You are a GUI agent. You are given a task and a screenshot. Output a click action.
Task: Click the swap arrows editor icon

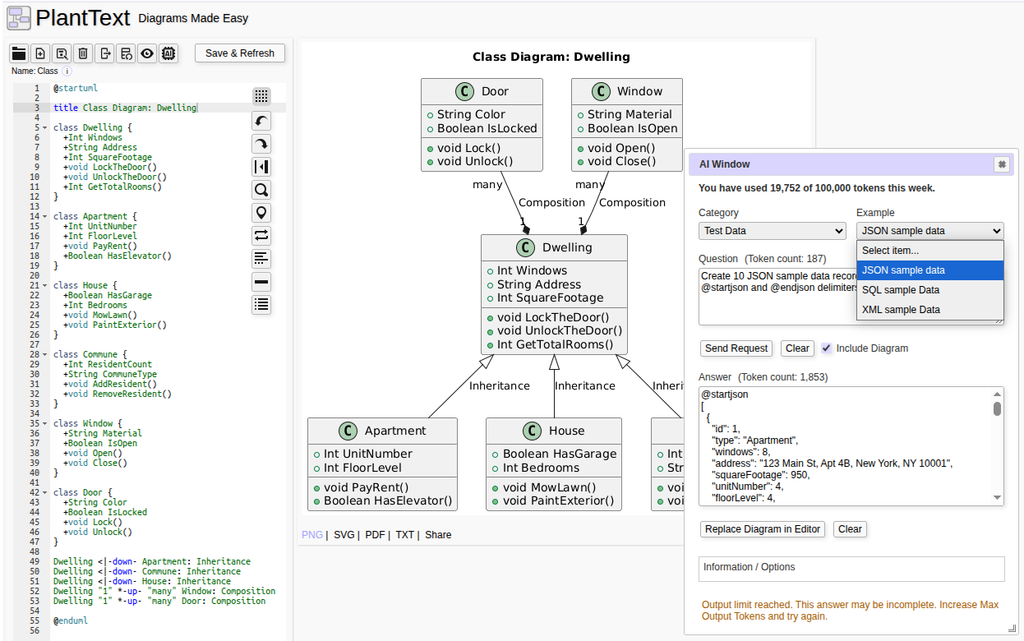pos(261,236)
